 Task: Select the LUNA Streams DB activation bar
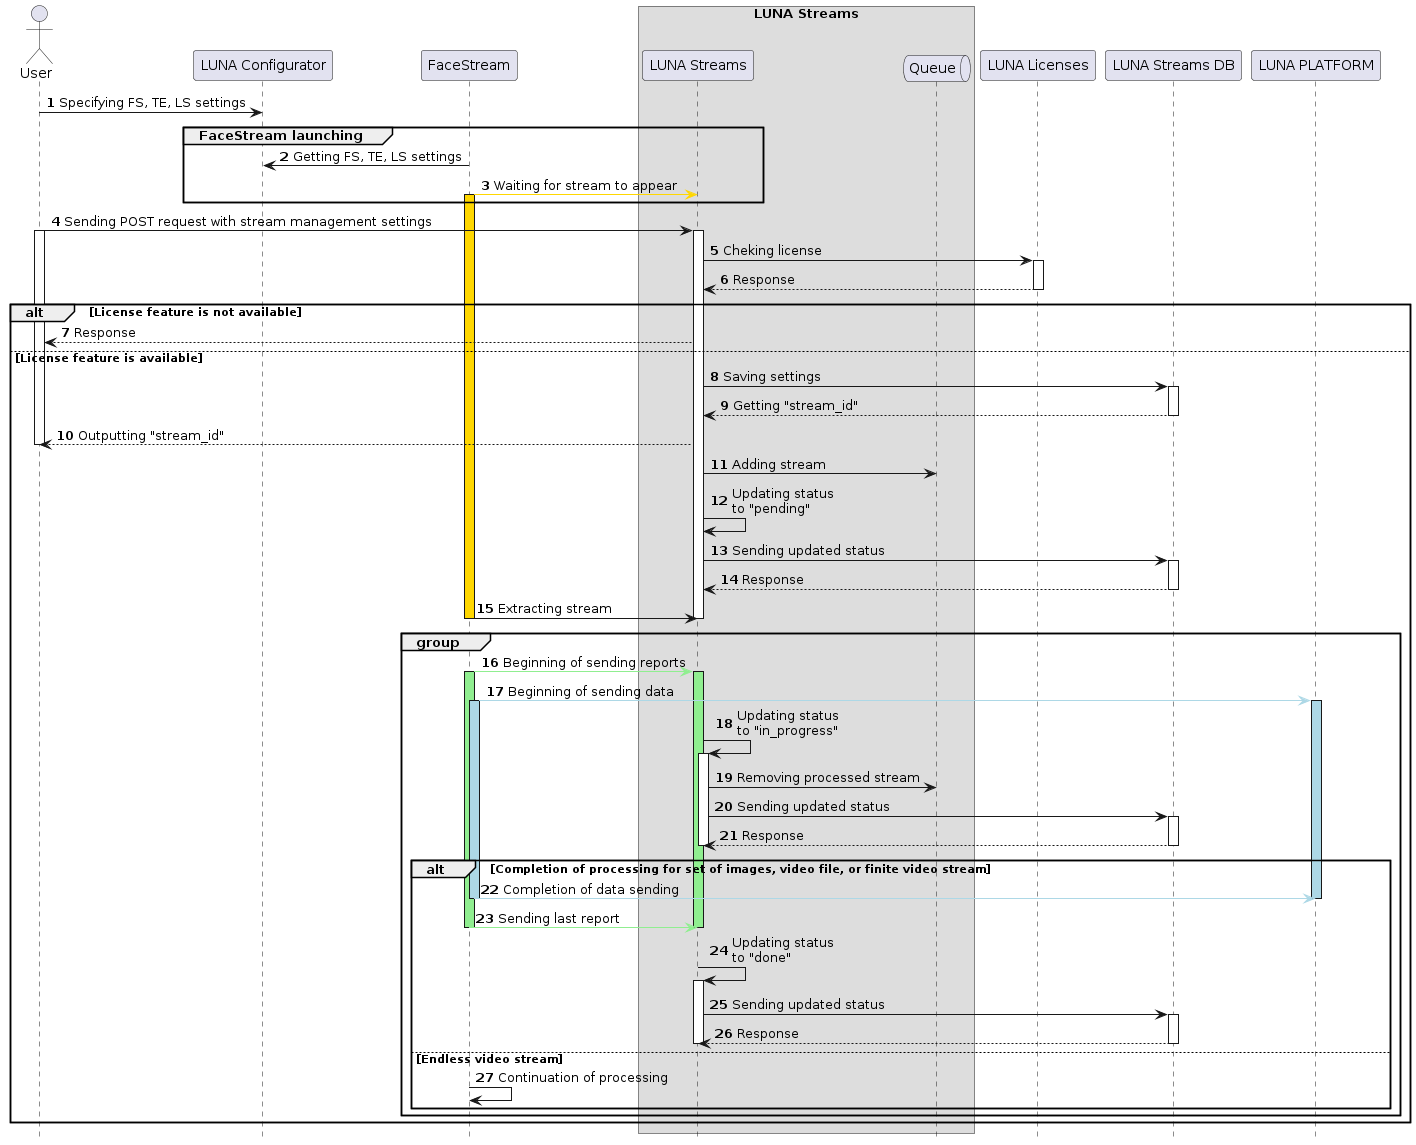pos(1172,398)
